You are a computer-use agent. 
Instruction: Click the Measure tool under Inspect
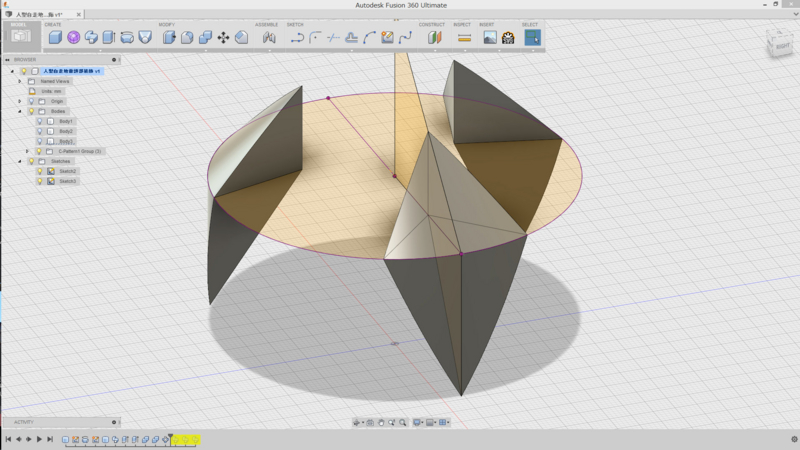[464, 37]
